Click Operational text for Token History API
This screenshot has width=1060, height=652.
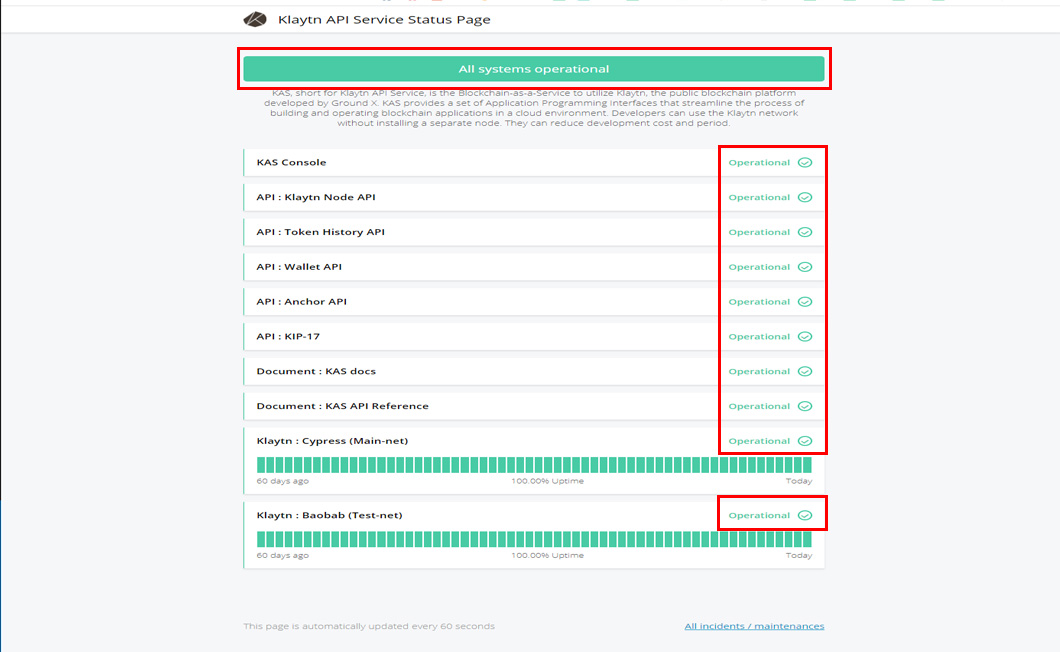(x=758, y=232)
